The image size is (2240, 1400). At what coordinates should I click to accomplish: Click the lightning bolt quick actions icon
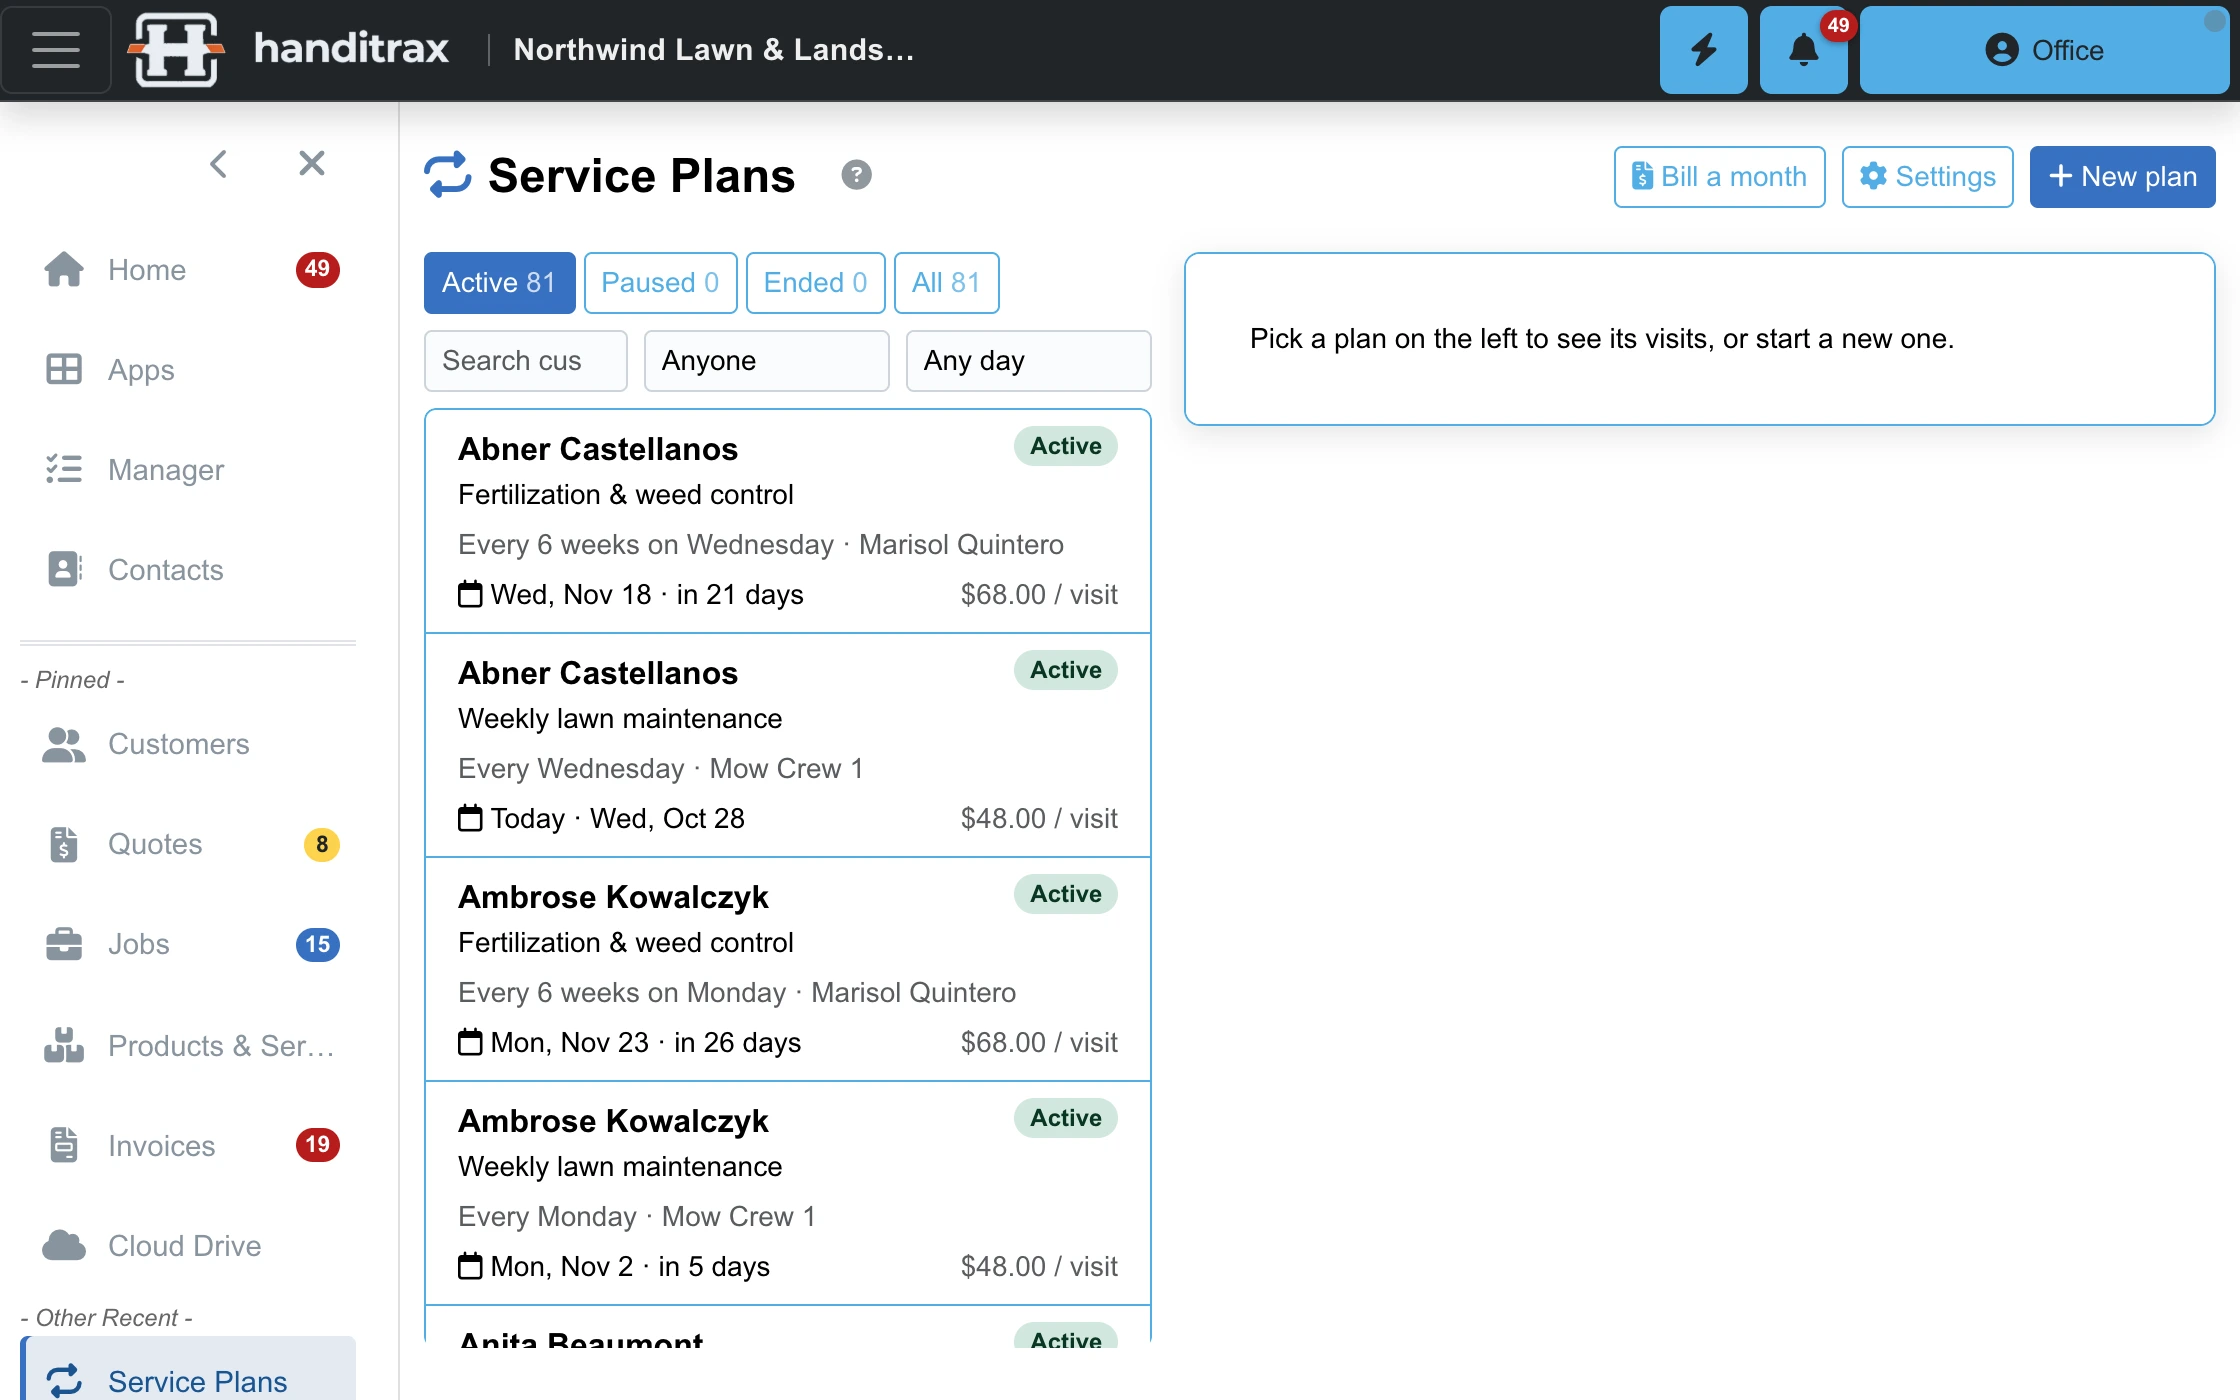1703,50
